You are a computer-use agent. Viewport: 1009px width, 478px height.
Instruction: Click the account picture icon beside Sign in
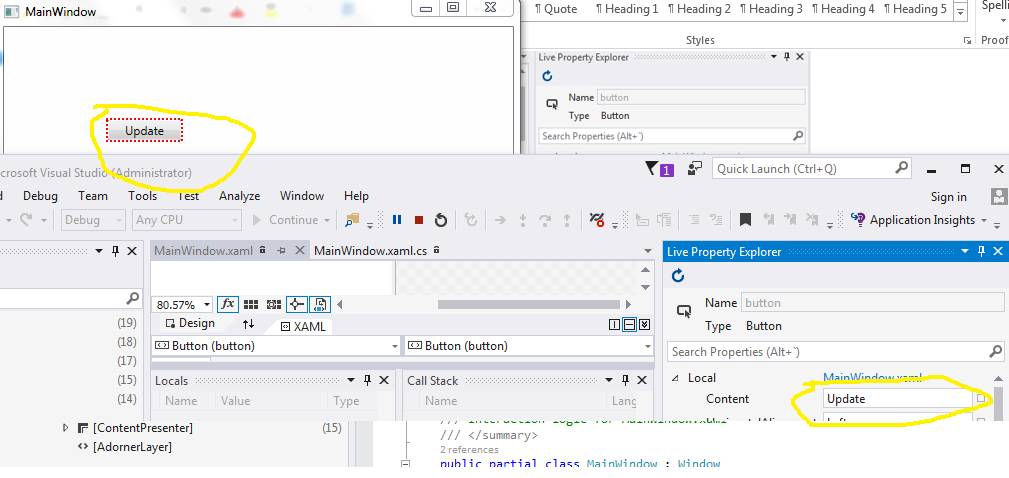998,196
